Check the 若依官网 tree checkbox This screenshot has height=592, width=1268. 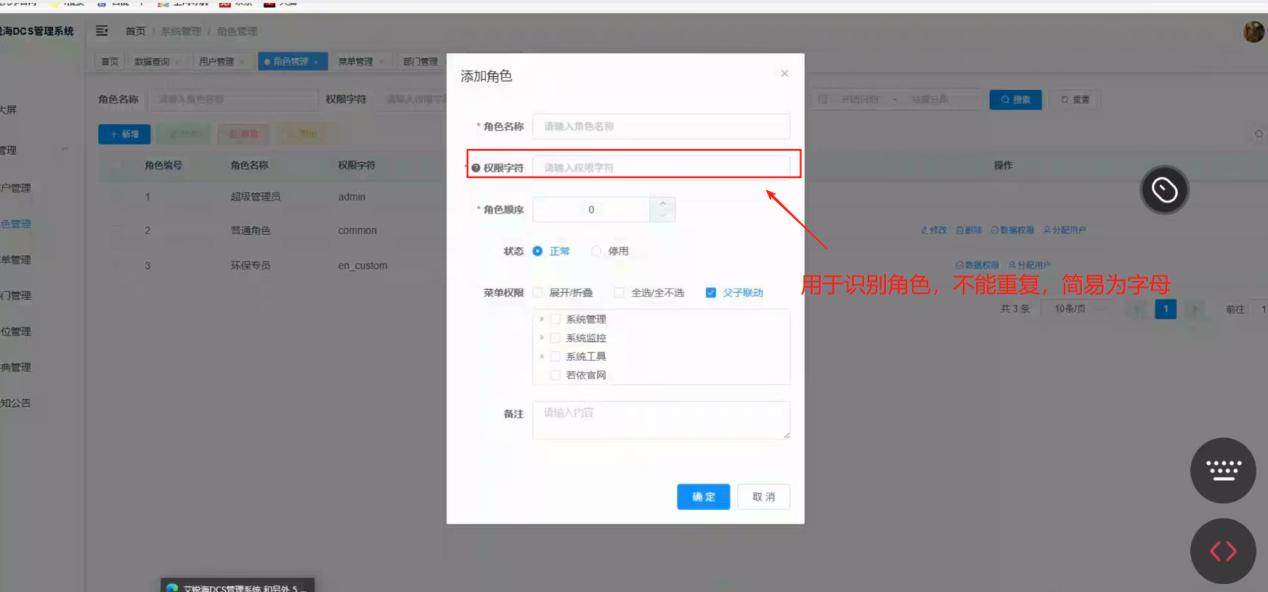click(555, 375)
